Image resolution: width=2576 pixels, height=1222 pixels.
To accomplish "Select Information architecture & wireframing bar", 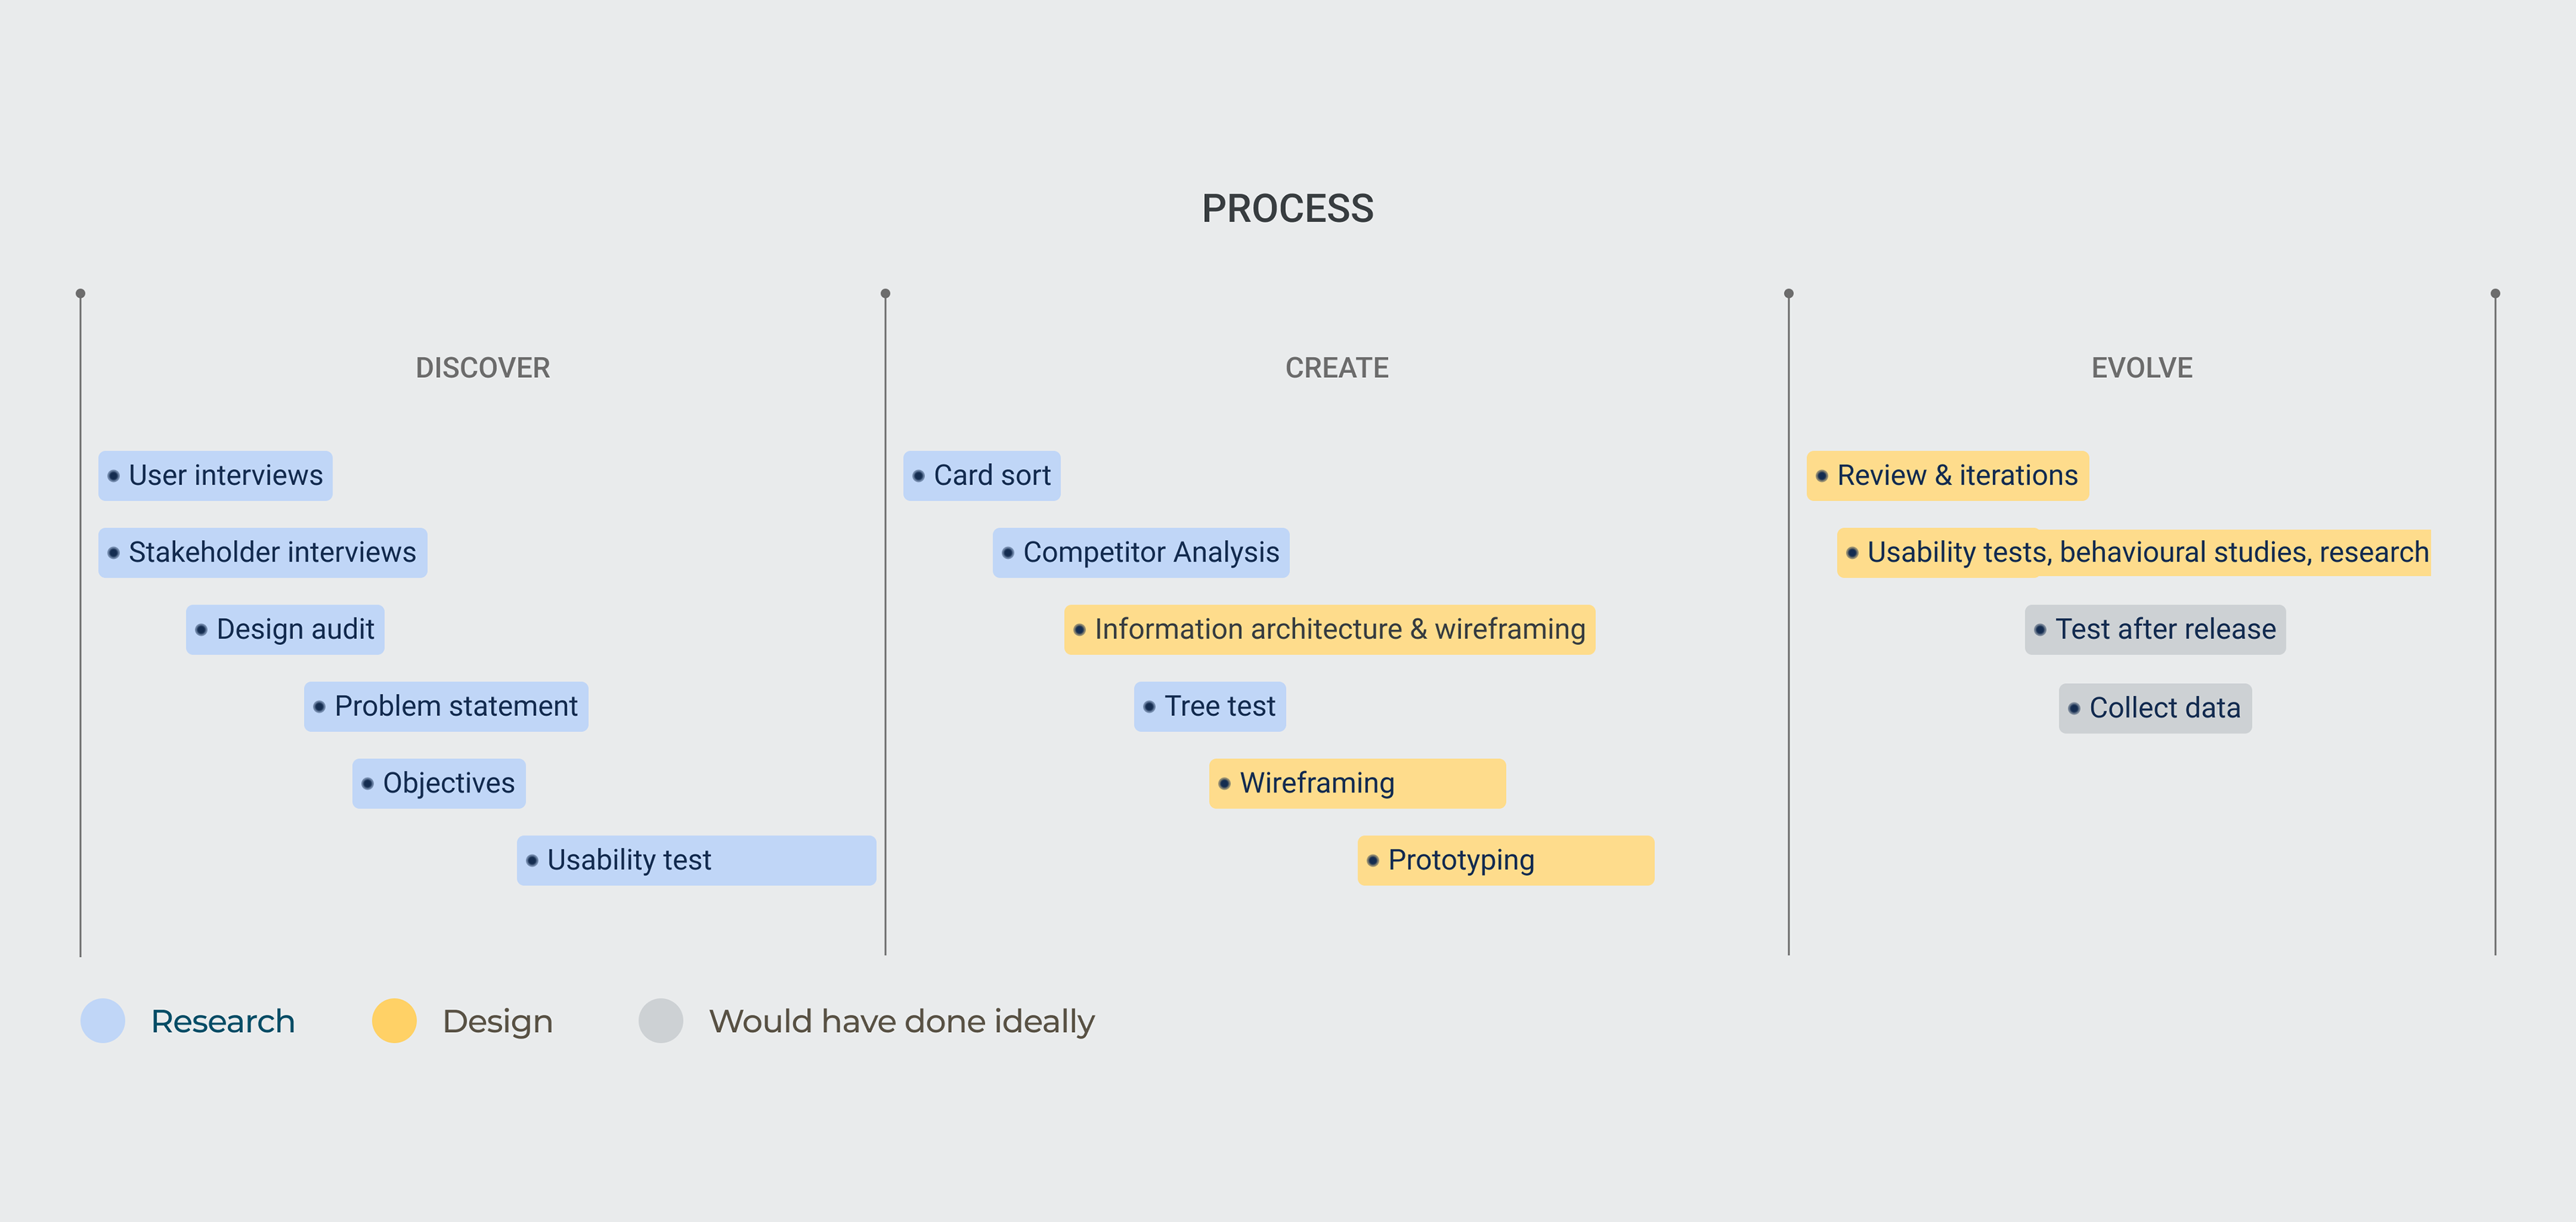I will (x=1329, y=630).
